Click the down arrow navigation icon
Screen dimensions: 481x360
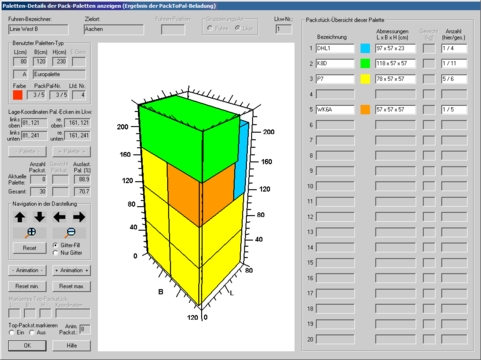coord(39,217)
